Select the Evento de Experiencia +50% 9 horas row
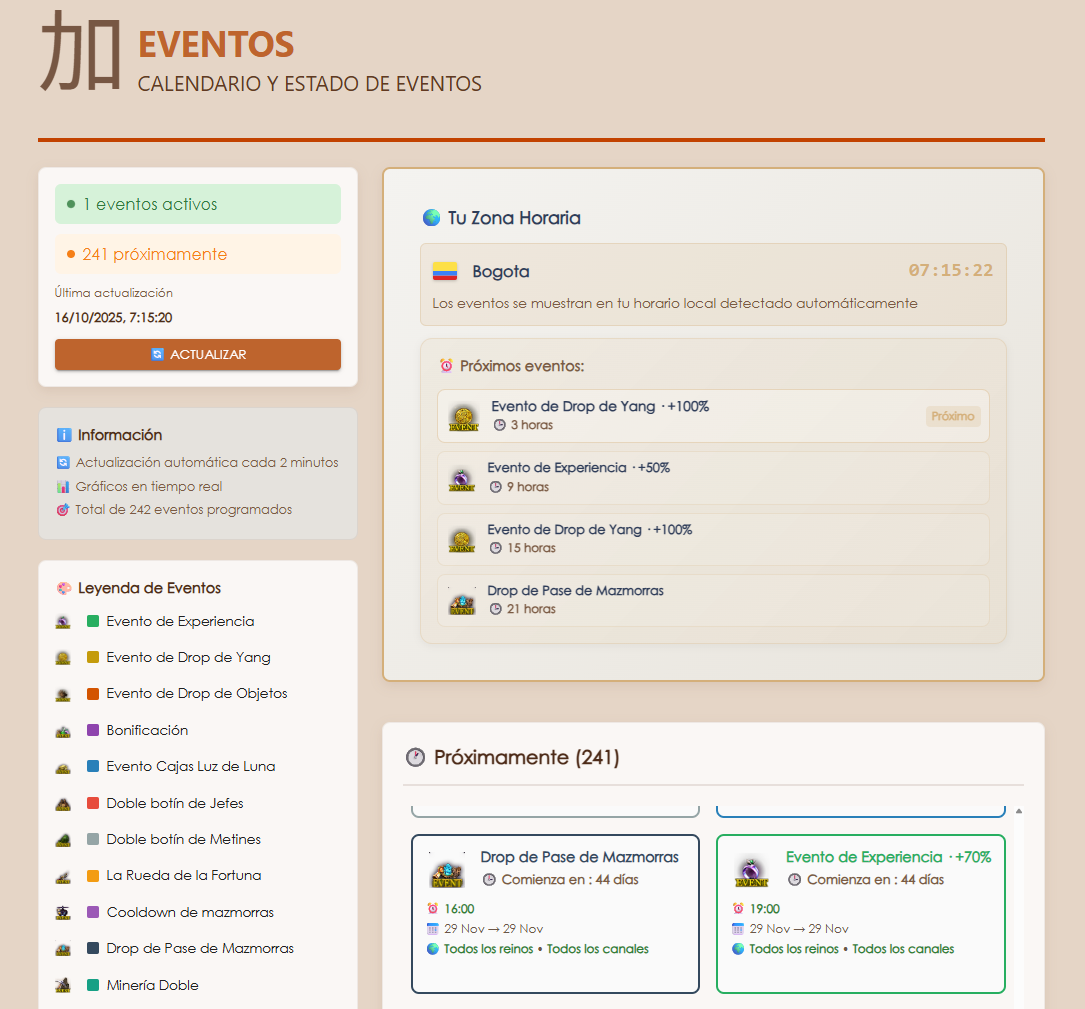The image size is (1085, 1009). [x=712, y=478]
